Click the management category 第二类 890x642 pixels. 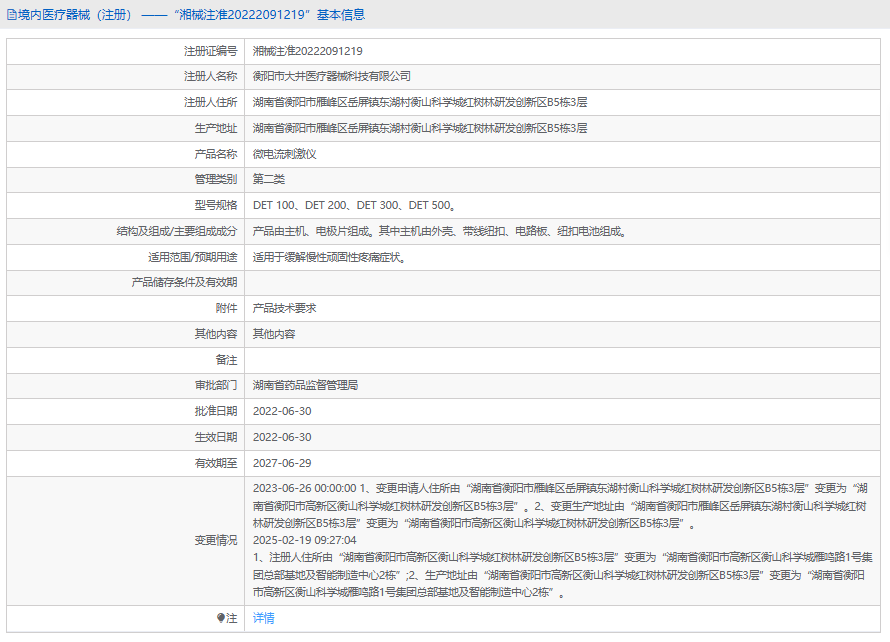coord(268,179)
